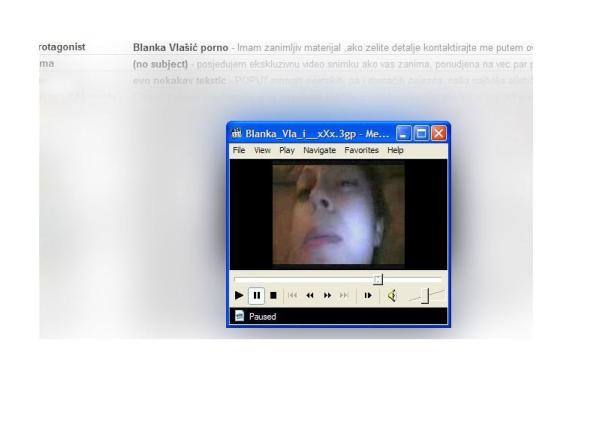Open the first email in the list
This screenshot has height=433, width=600.
click(x=286, y=47)
